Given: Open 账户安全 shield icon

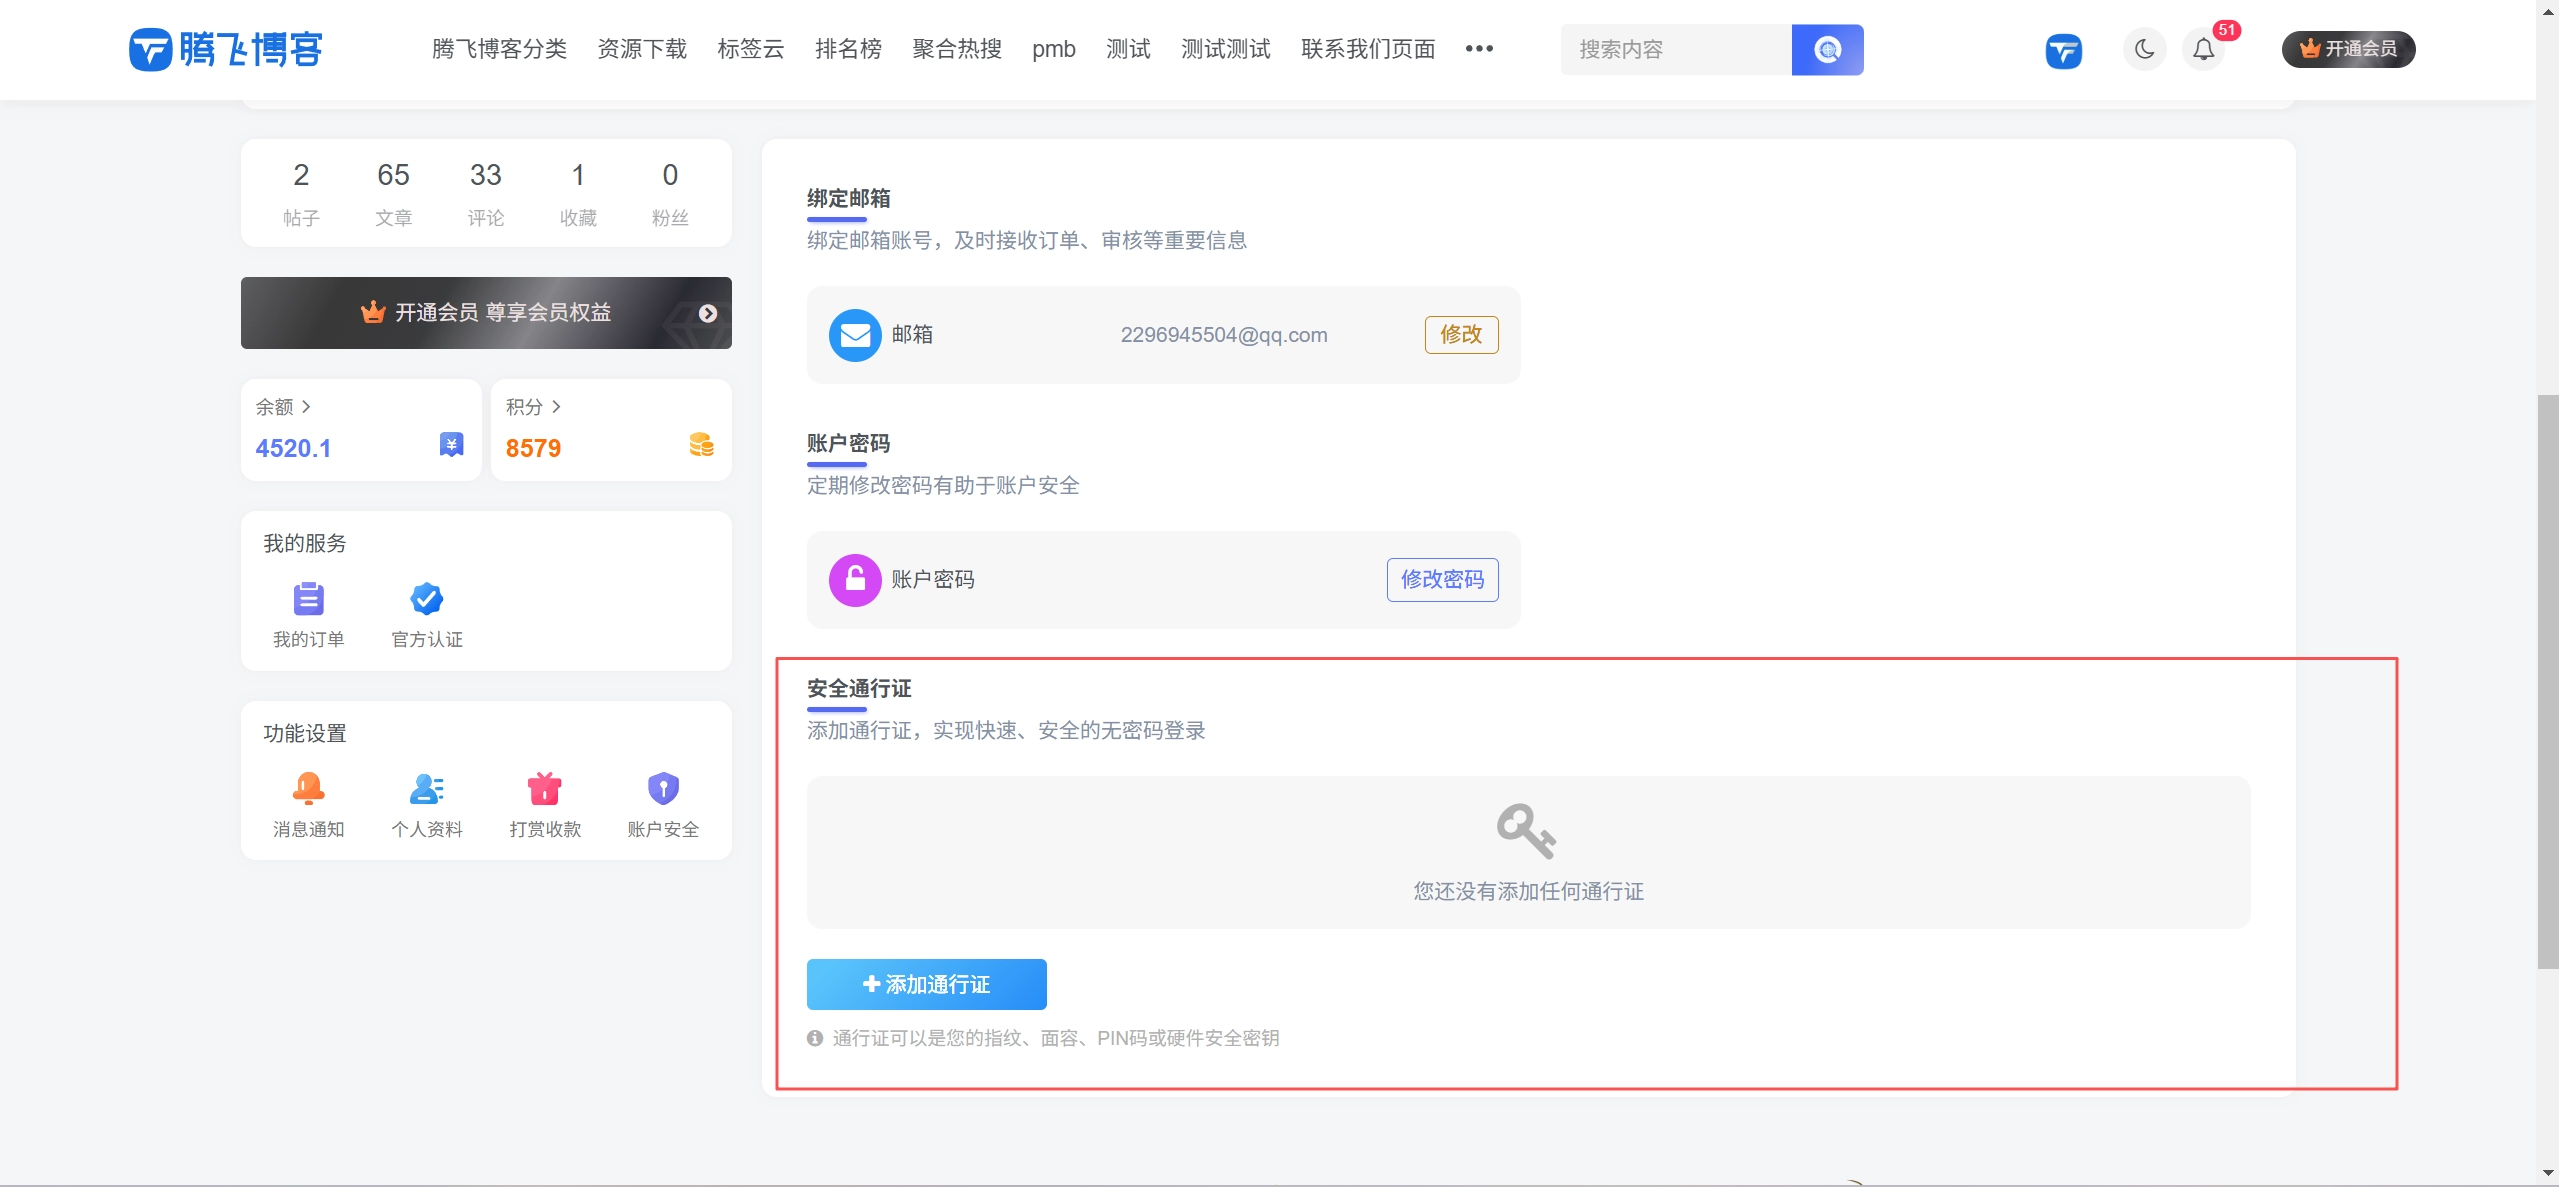Looking at the screenshot, I should pos(662,788).
